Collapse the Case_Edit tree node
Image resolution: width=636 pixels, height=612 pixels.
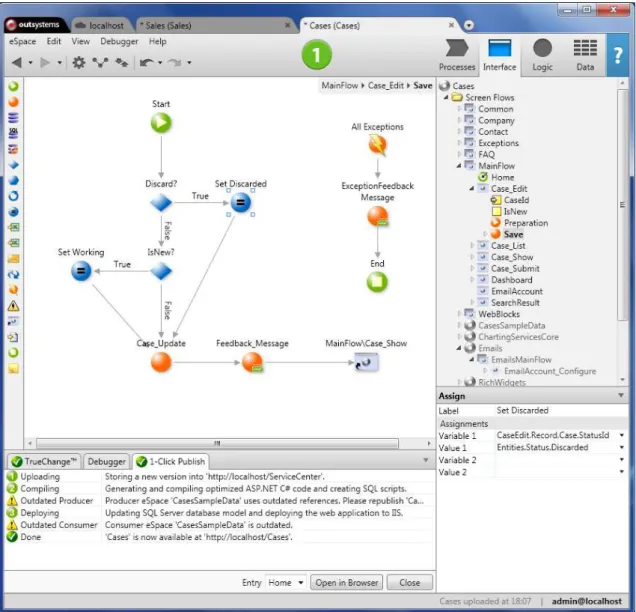472,189
